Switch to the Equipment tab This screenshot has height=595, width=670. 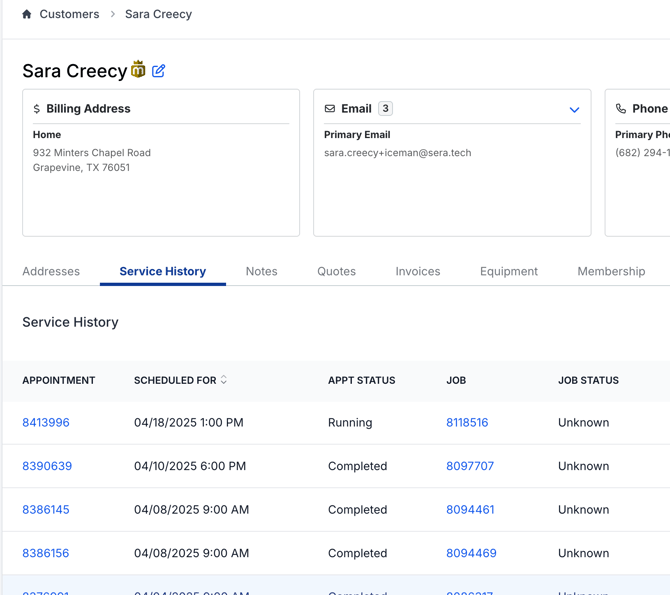pyautogui.click(x=509, y=271)
